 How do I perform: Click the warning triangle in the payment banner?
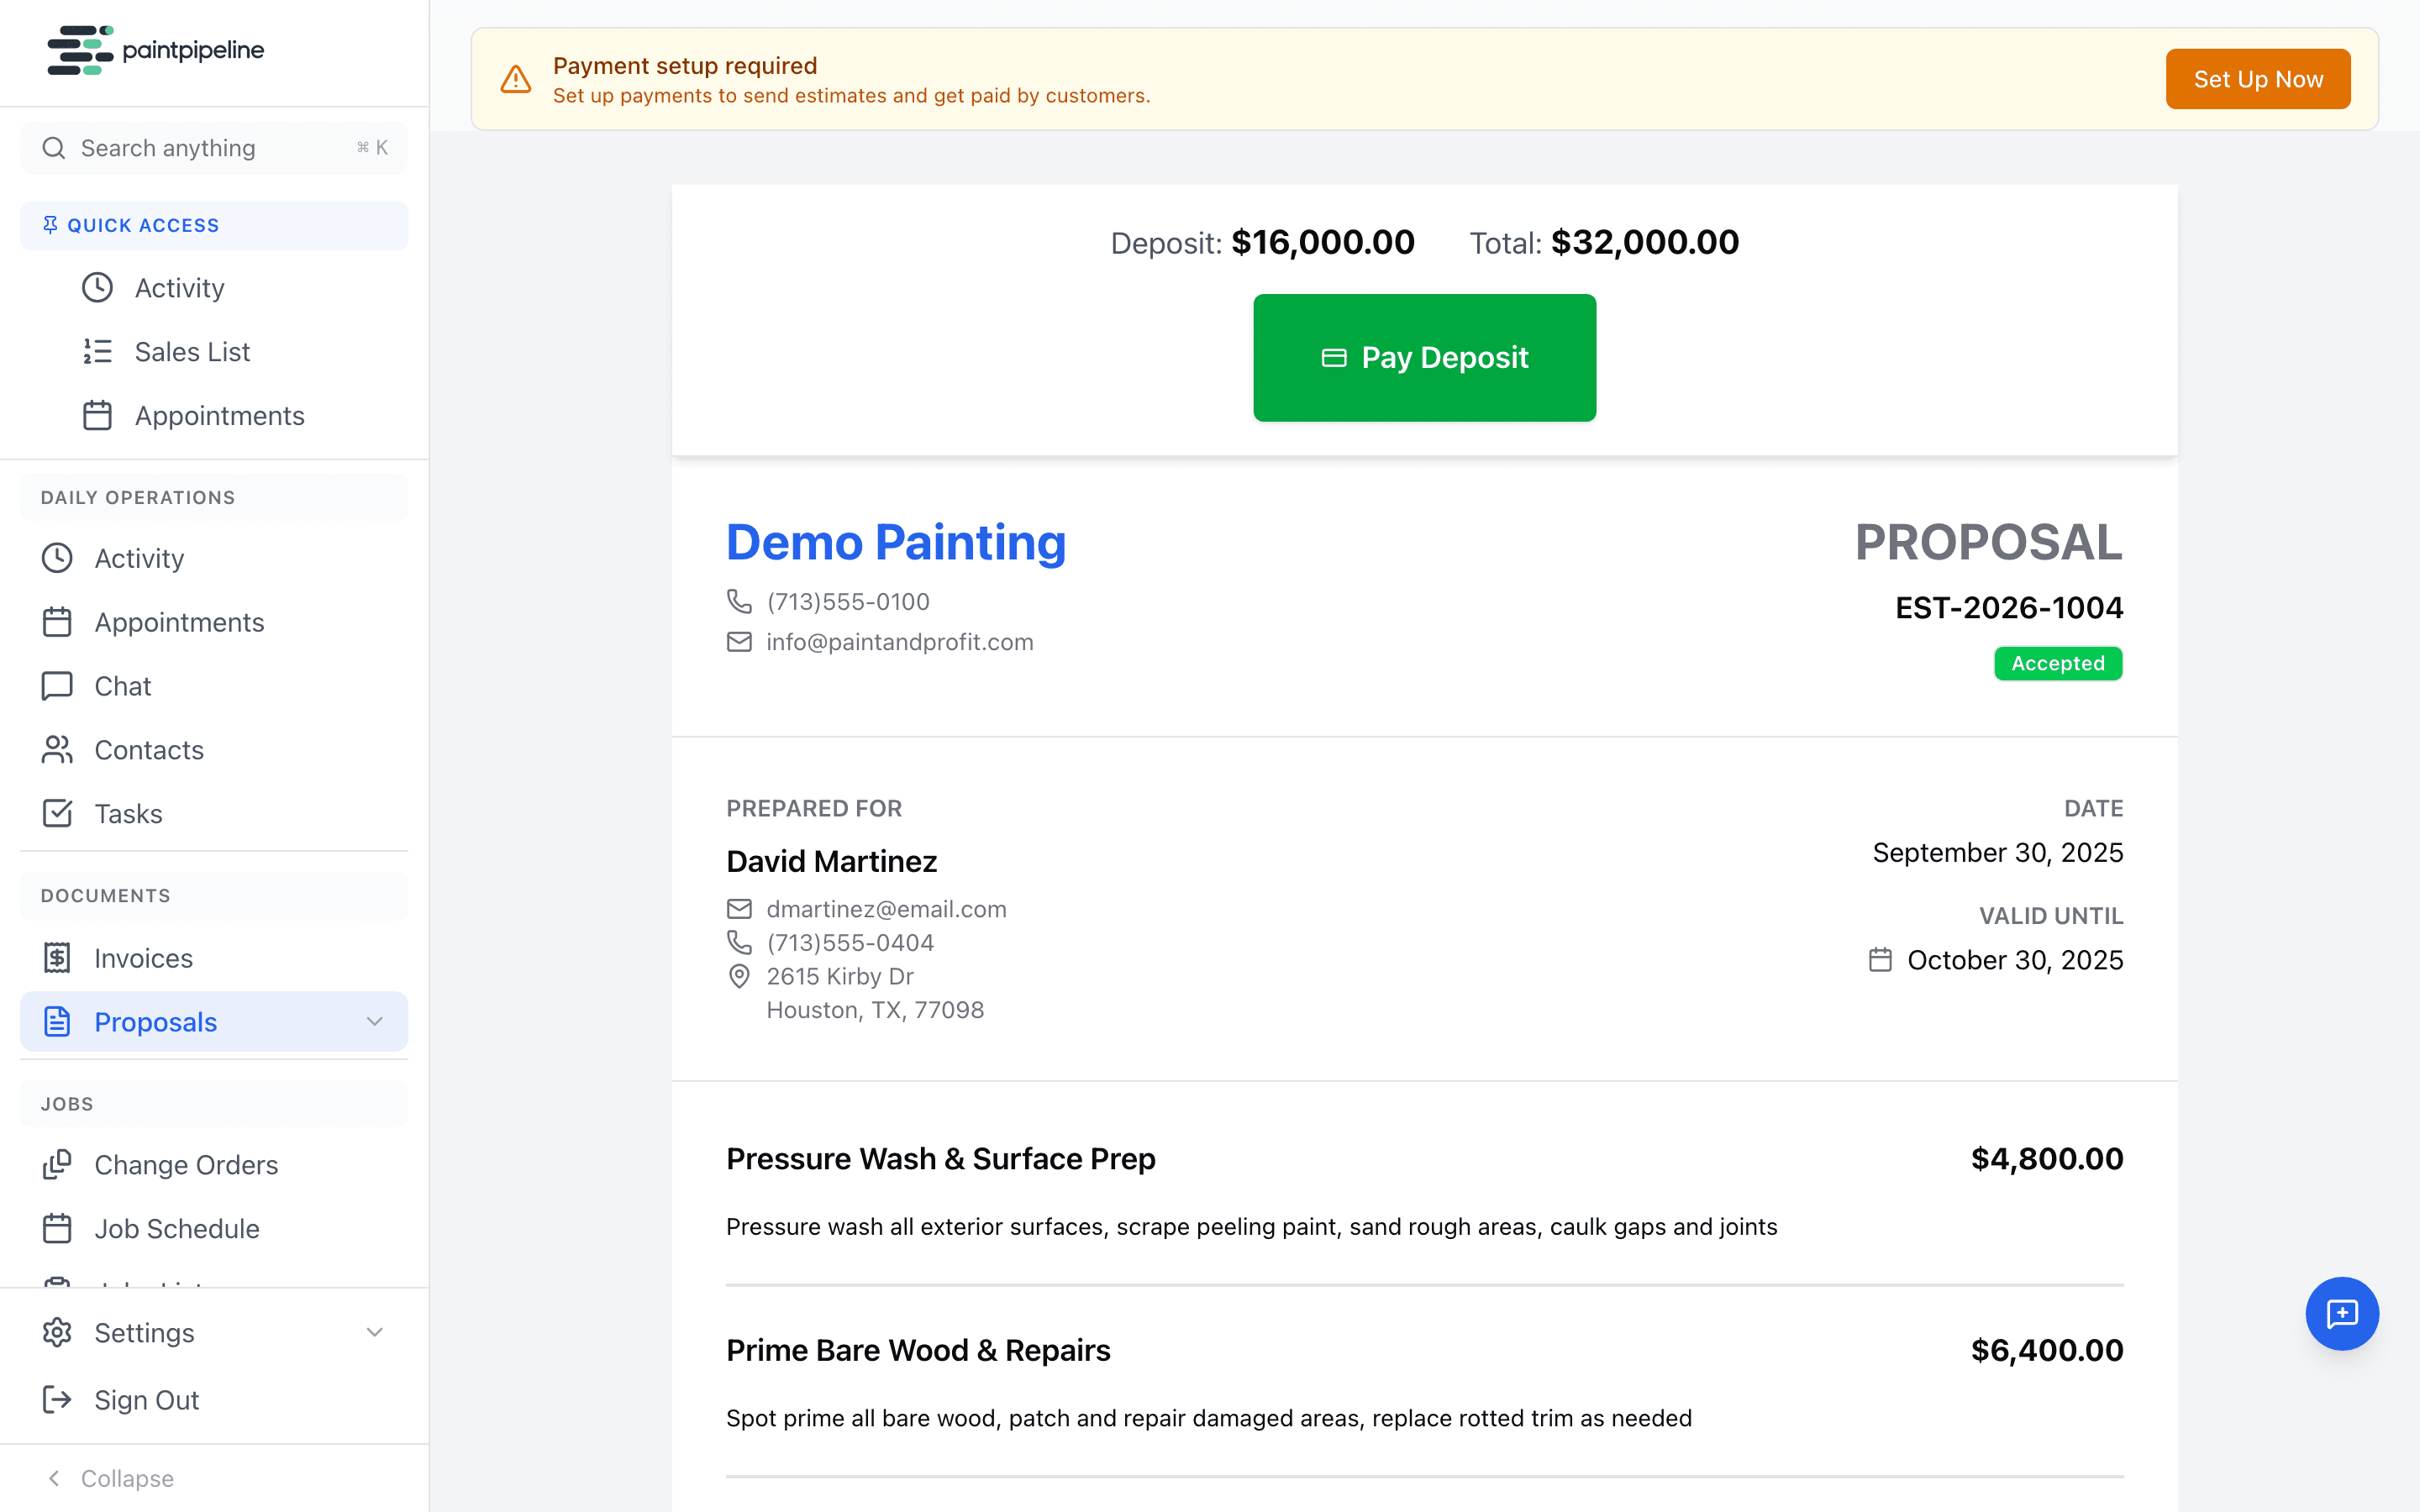pyautogui.click(x=515, y=79)
